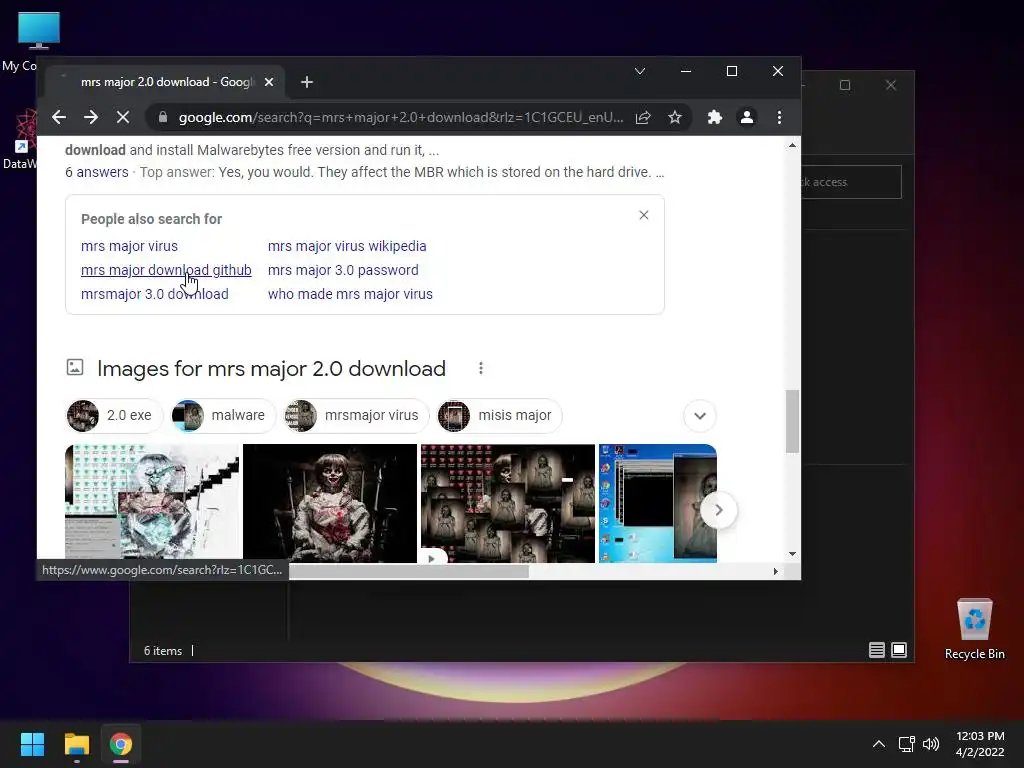Click the page vertical scrollbar thumb

coord(792,421)
